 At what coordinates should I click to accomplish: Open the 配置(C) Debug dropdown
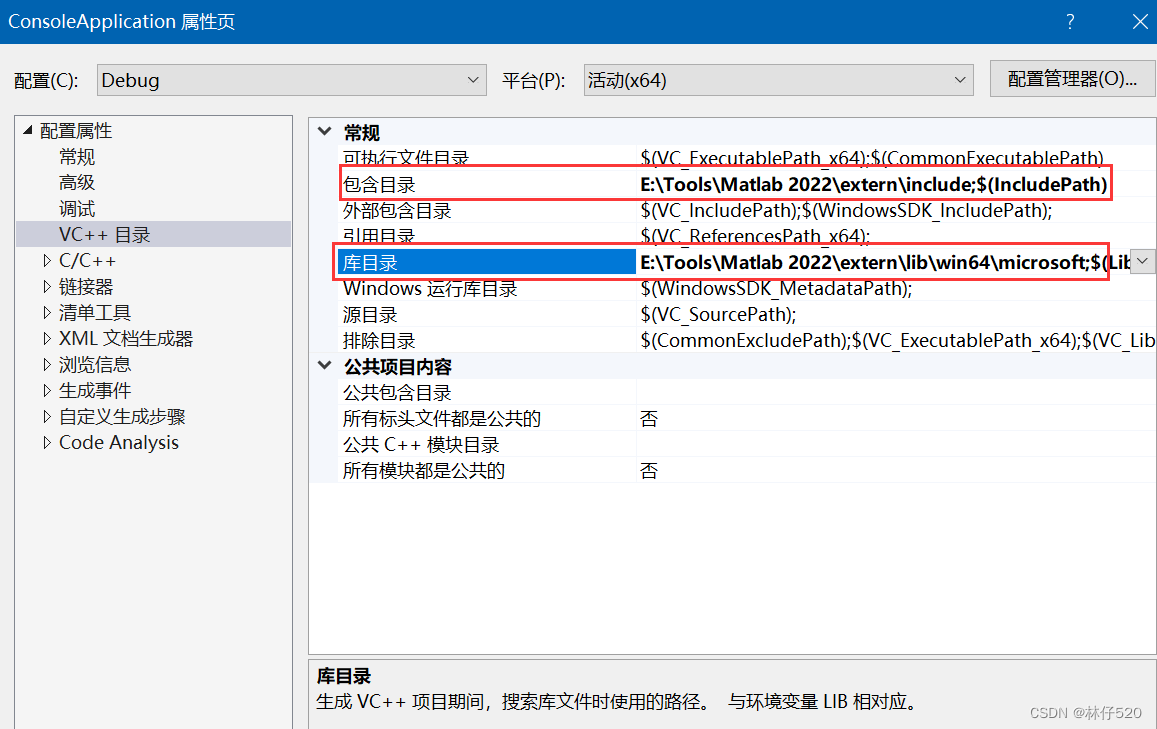click(472, 79)
